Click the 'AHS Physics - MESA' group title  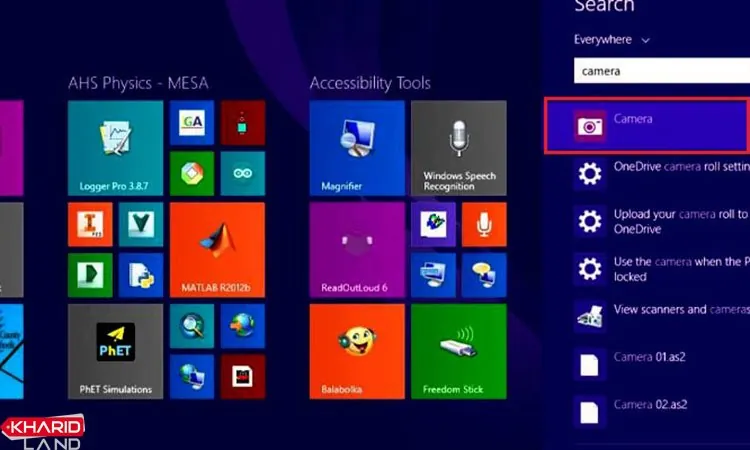point(138,83)
